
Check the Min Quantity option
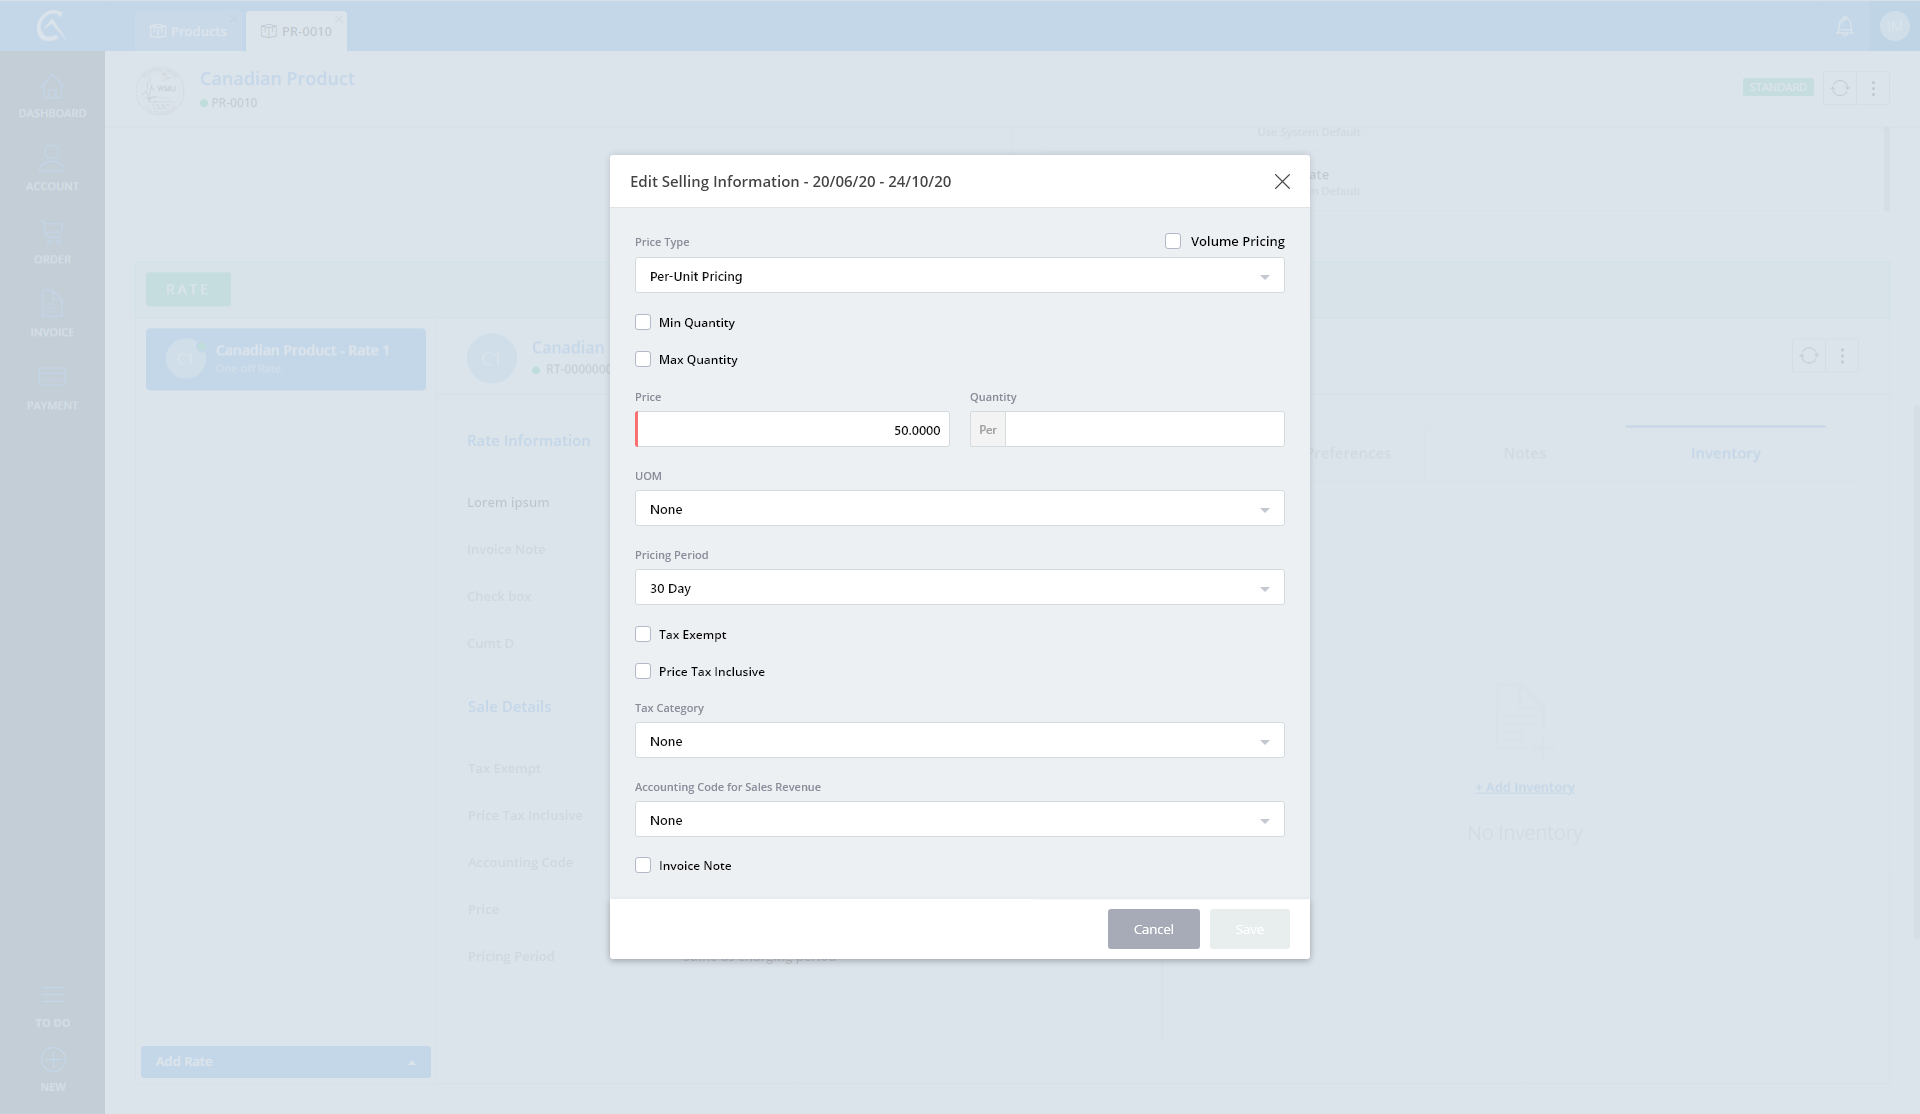[x=643, y=322]
